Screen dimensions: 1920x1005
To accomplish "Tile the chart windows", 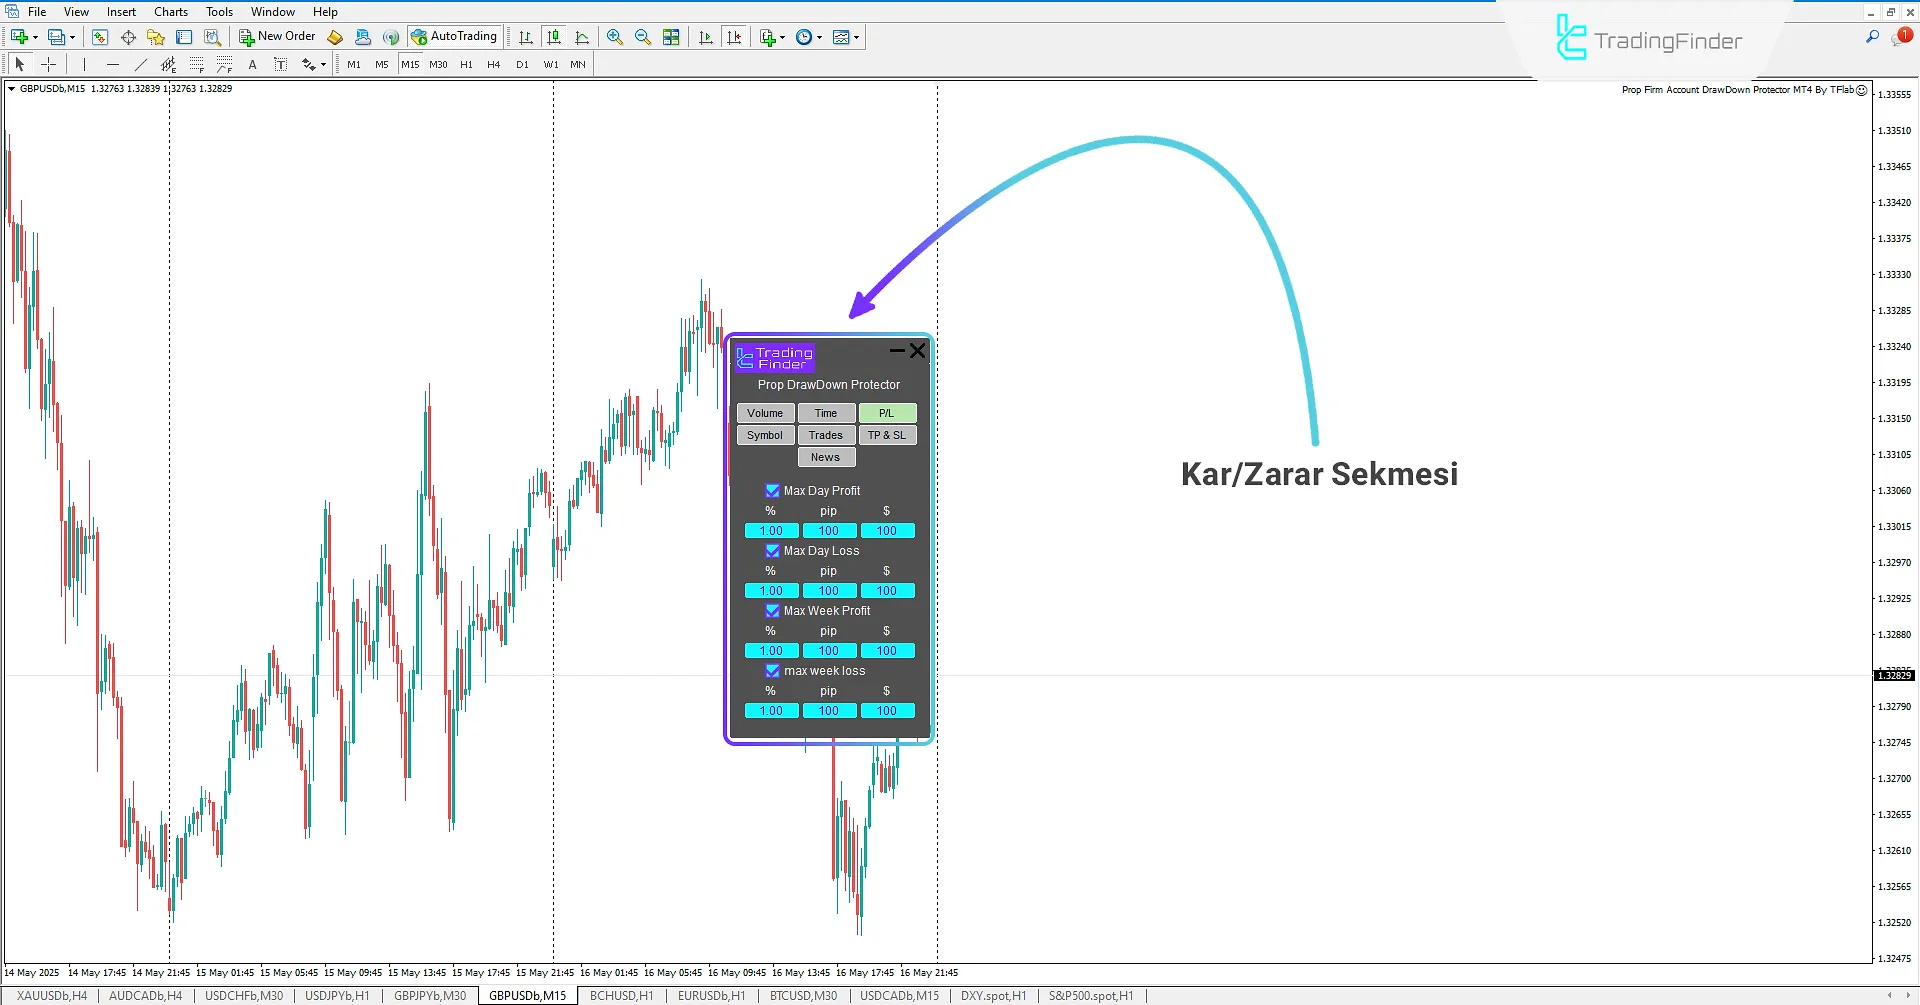I will click(671, 37).
